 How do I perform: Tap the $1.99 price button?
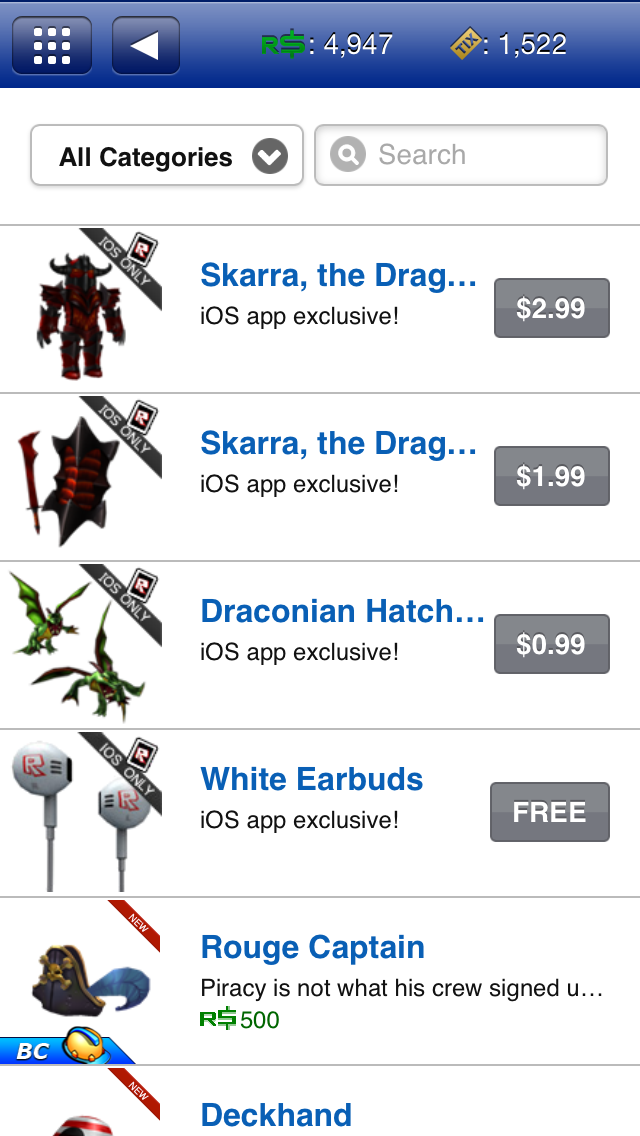tap(552, 476)
